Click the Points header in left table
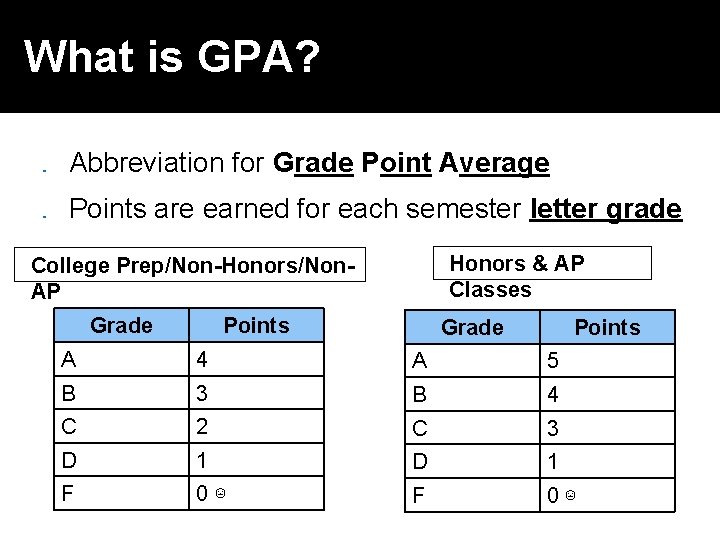 (x=257, y=325)
